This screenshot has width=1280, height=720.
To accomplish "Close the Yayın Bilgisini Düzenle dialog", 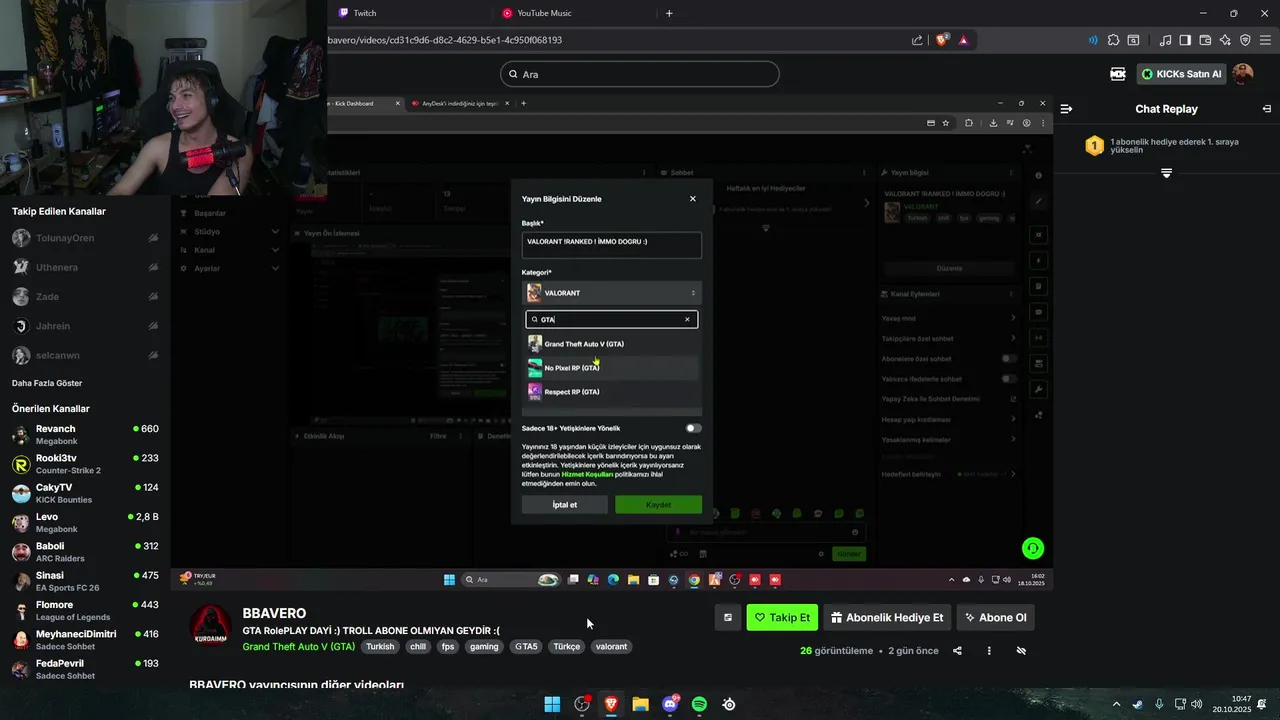I will coord(692,199).
